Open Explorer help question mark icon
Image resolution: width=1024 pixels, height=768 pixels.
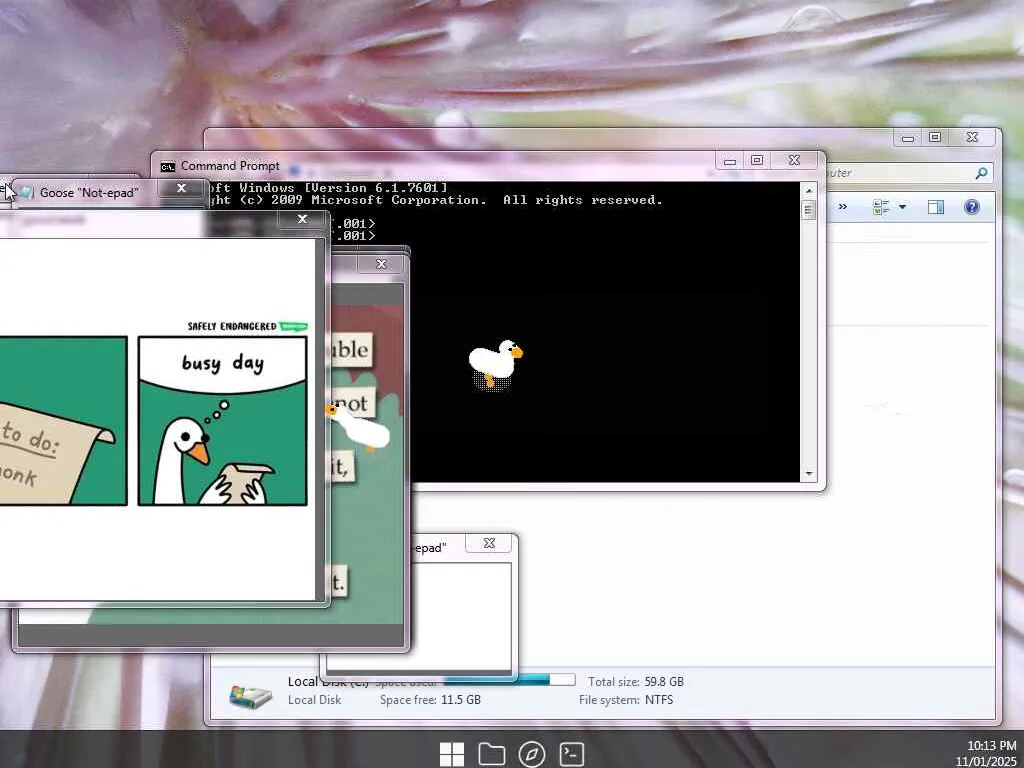[x=972, y=208]
